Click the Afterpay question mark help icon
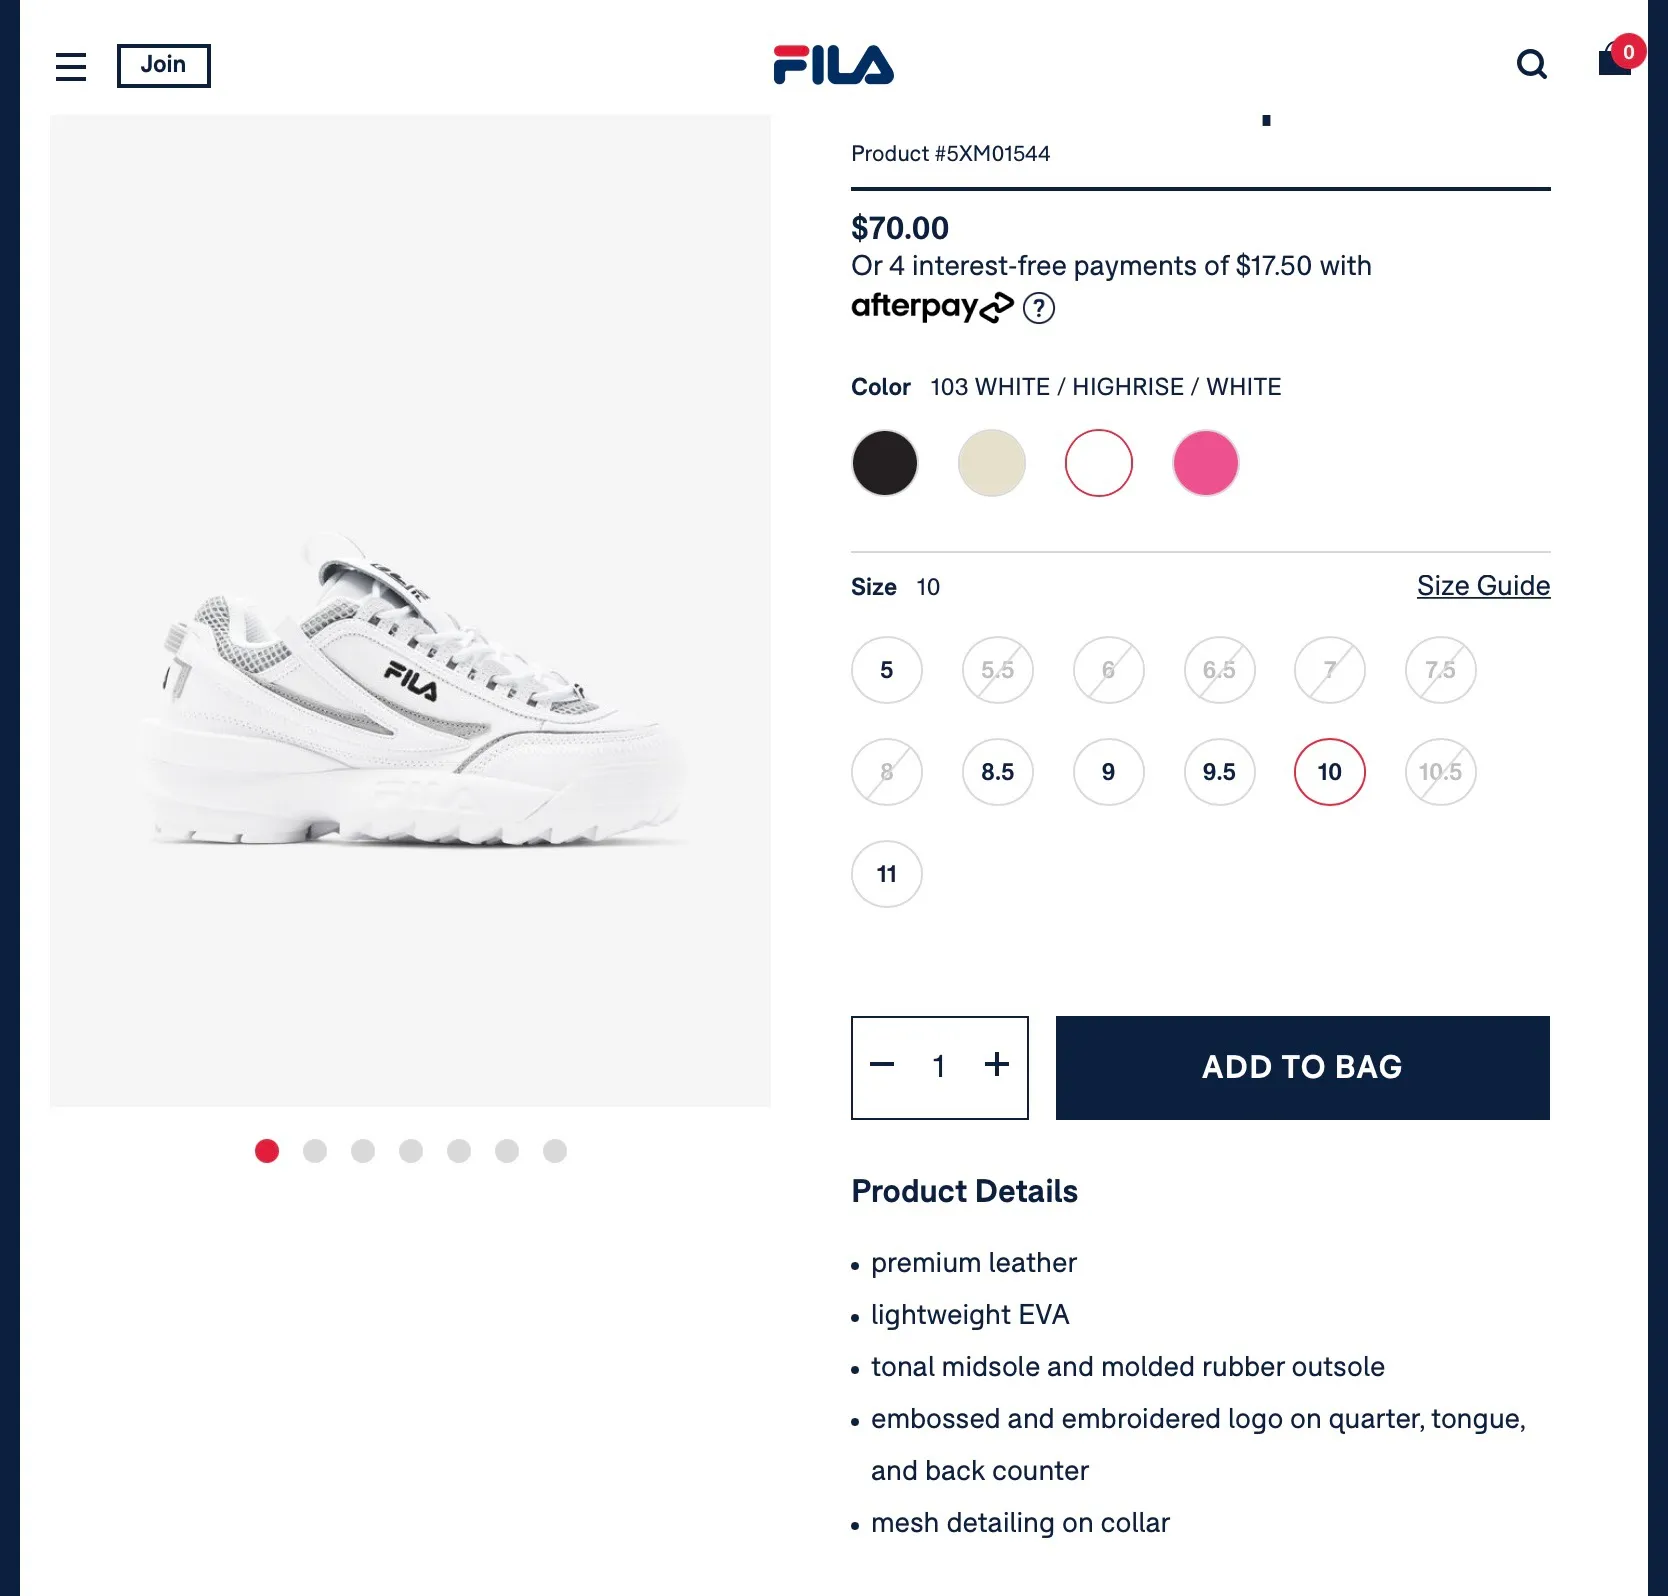 point(1039,308)
